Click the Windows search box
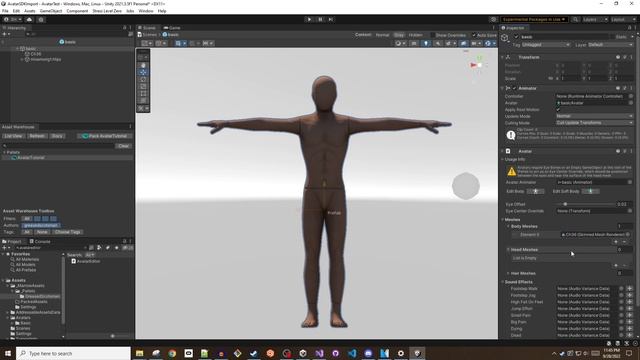The width and height of the screenshot is (640, 360). pyautogui.click(x=73, y=353)
